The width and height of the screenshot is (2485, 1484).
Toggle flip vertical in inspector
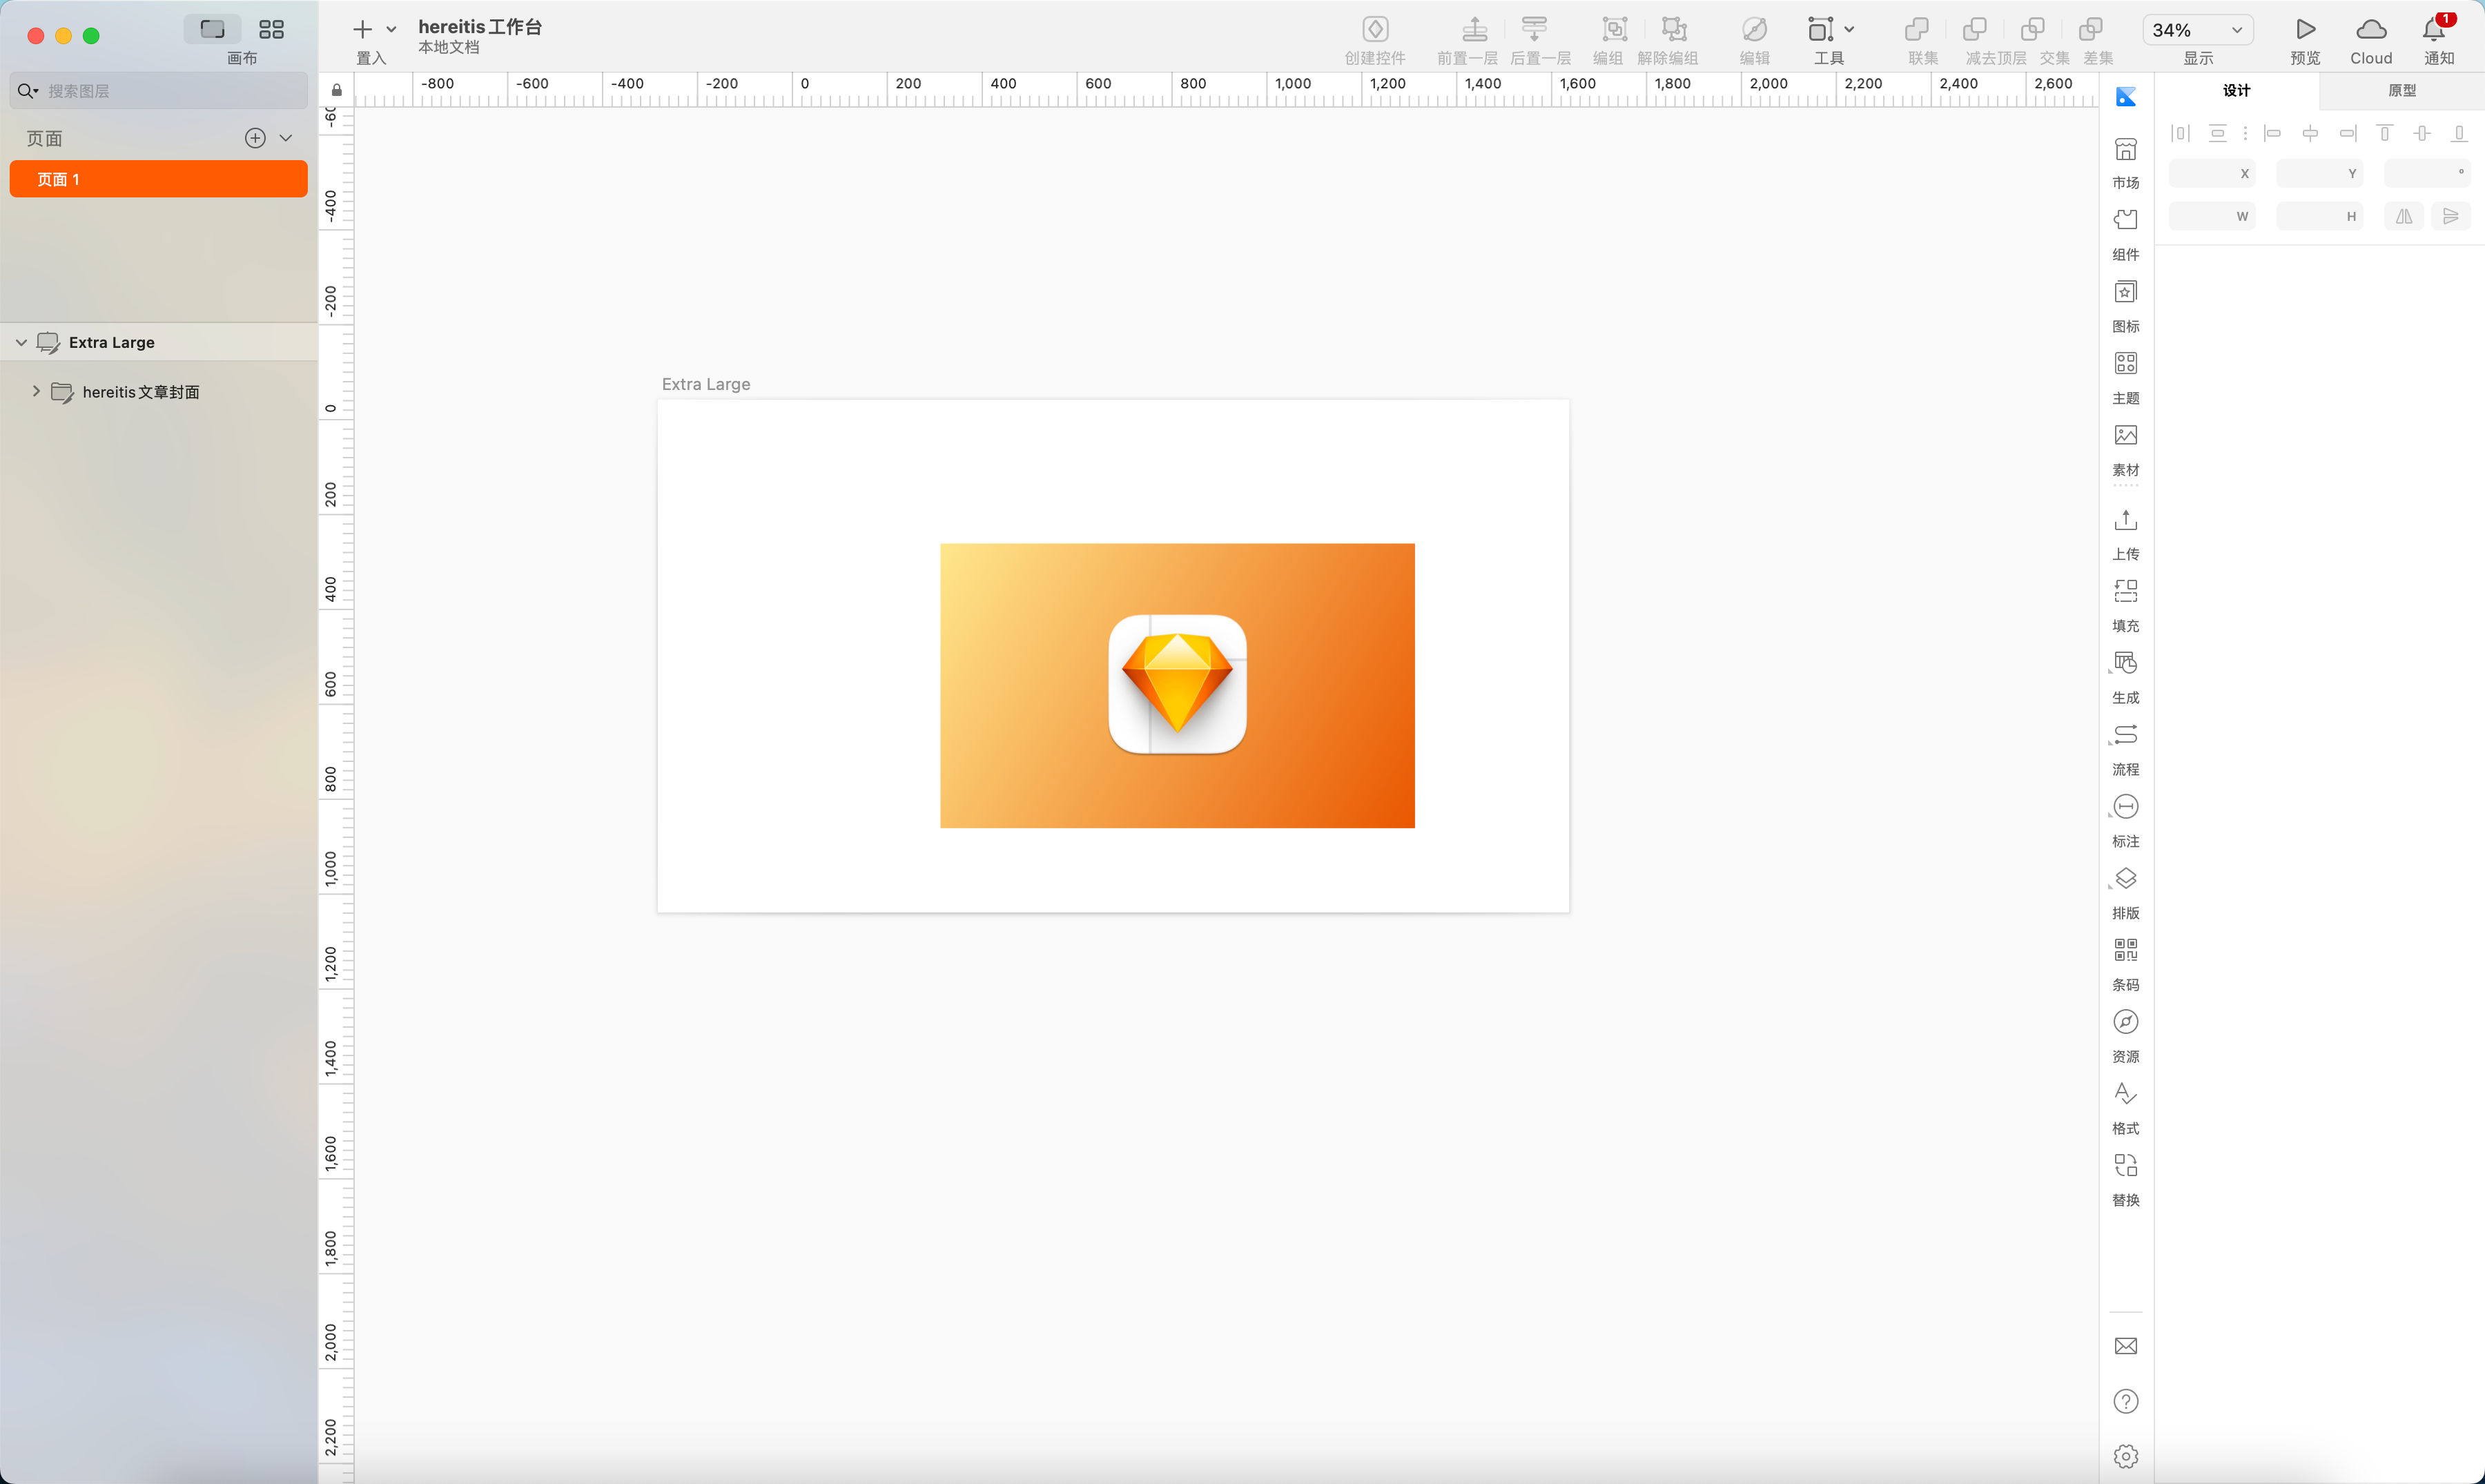click(x=2450, y=216)
